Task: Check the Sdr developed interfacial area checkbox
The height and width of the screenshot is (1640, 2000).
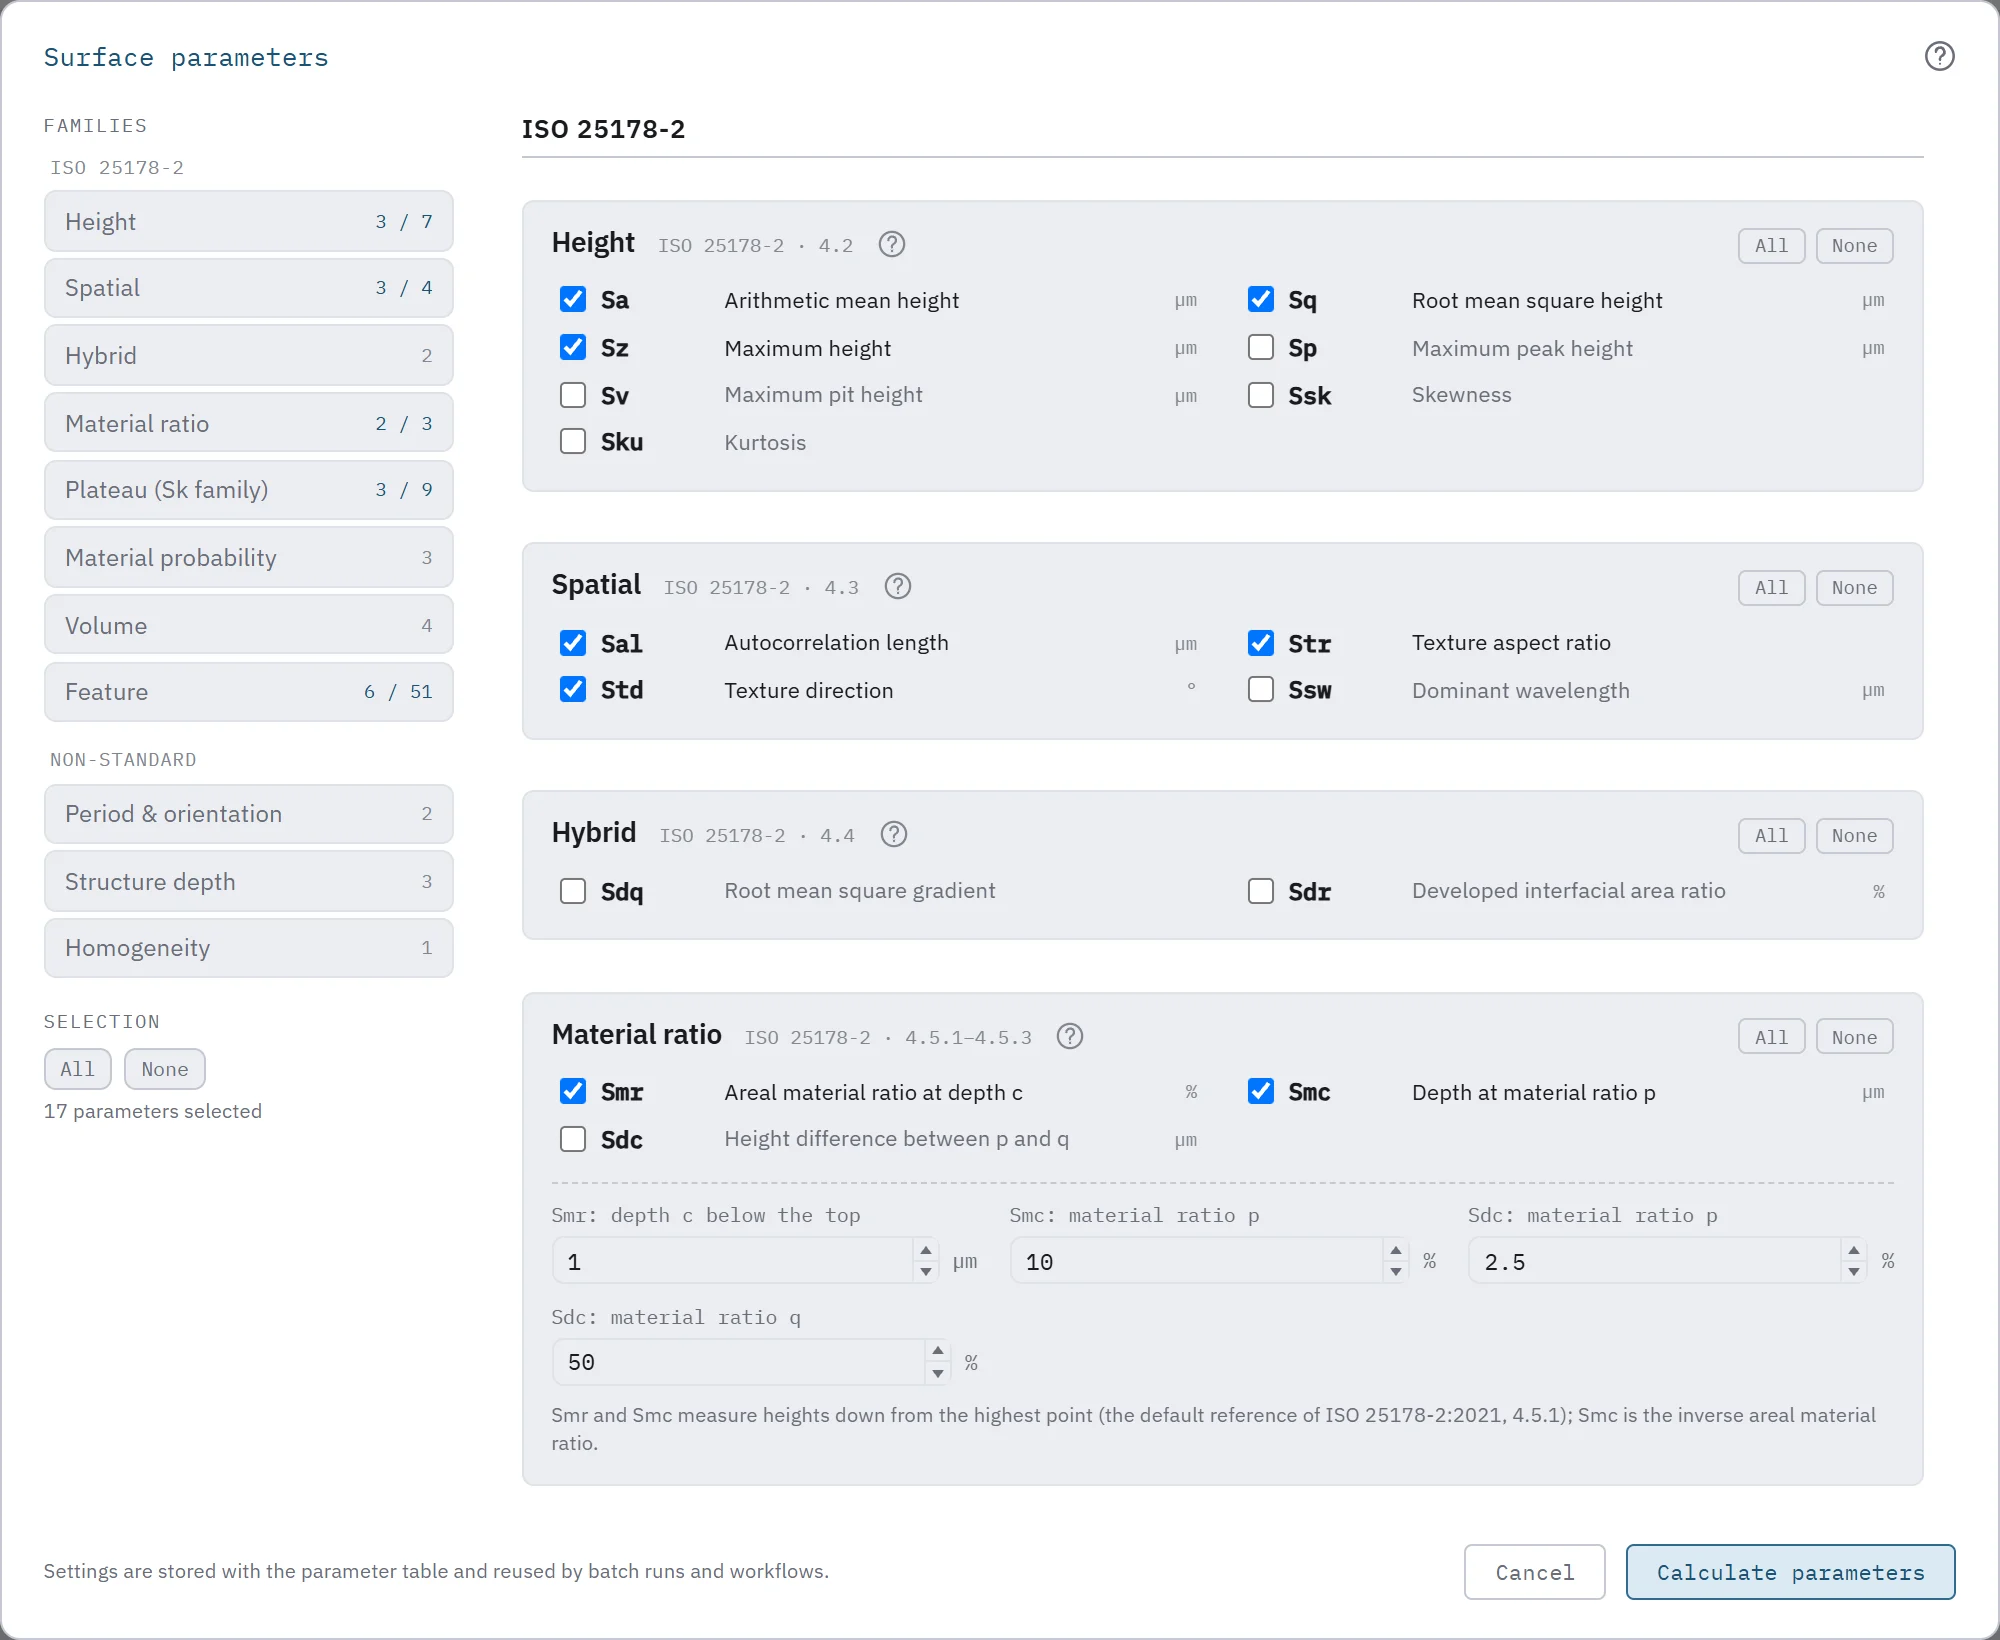Action: coord(1260,890)
